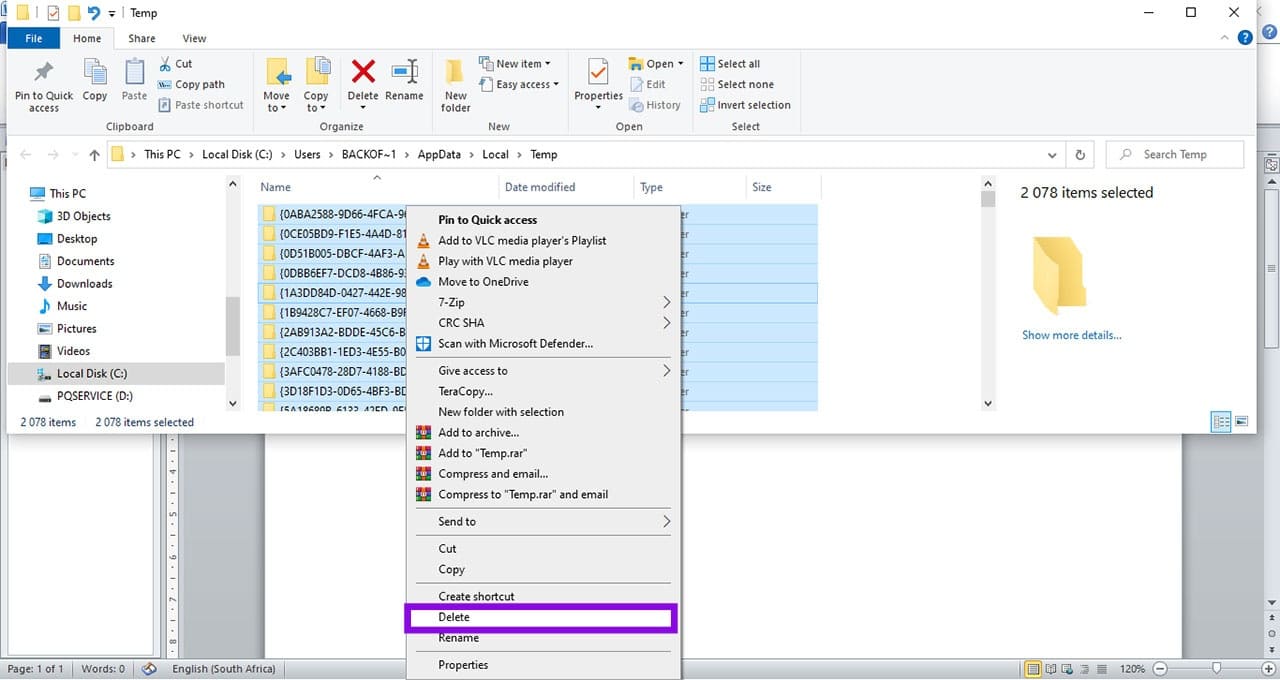Click History in the ribbon

655,105
